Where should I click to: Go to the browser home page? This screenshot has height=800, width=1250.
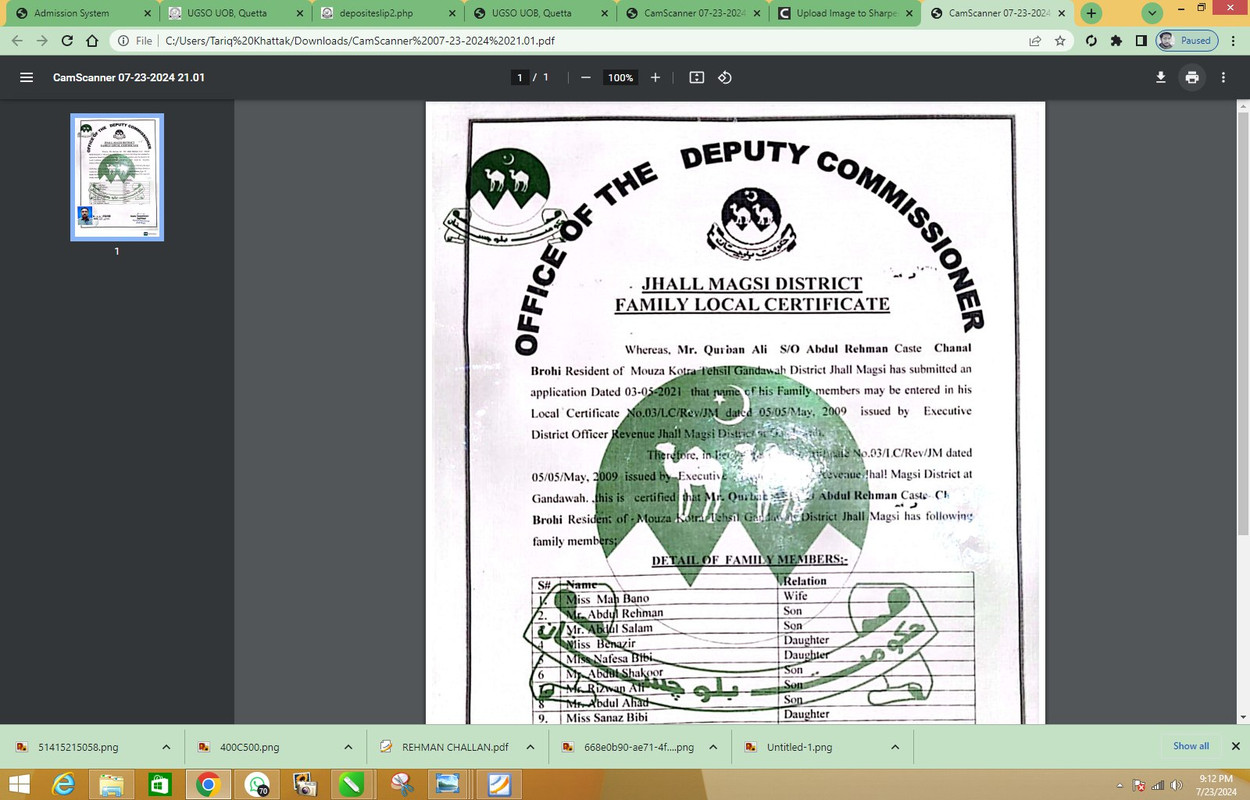click(92, 41)
